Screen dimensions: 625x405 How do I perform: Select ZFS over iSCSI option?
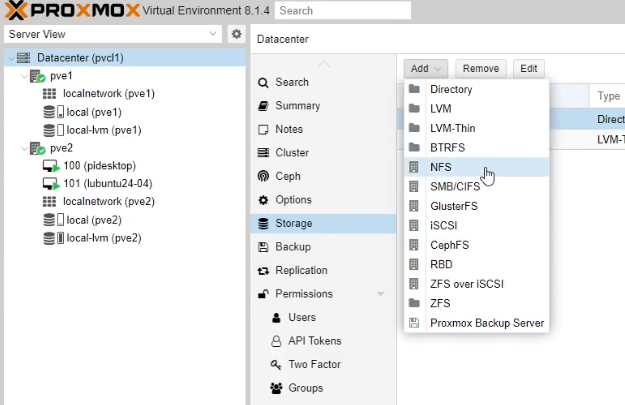(x=477, y=284)
